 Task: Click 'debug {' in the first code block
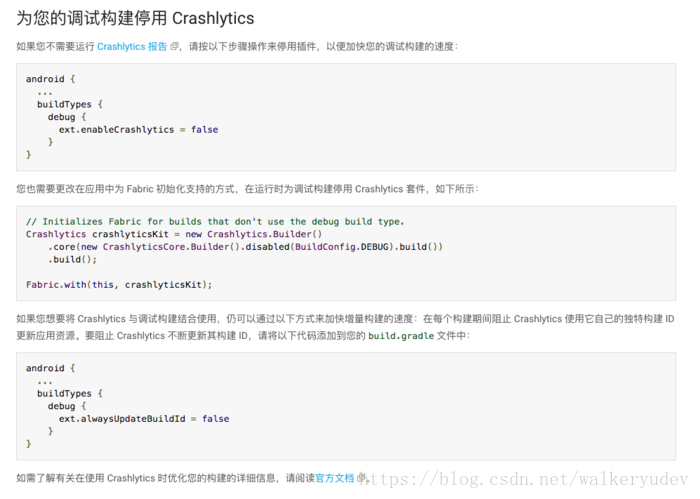67,117
